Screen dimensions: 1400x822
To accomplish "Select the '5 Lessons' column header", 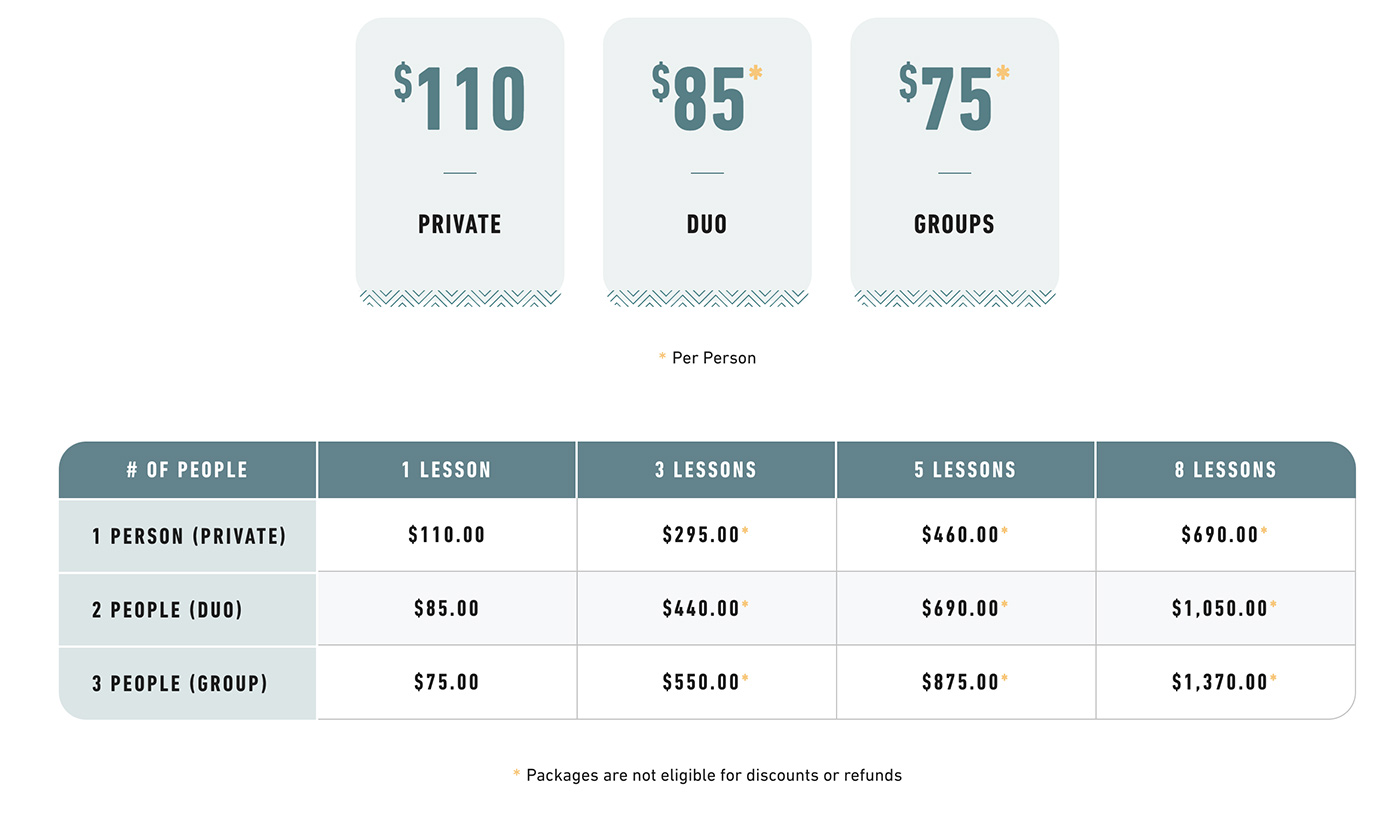I will [965, 470].
